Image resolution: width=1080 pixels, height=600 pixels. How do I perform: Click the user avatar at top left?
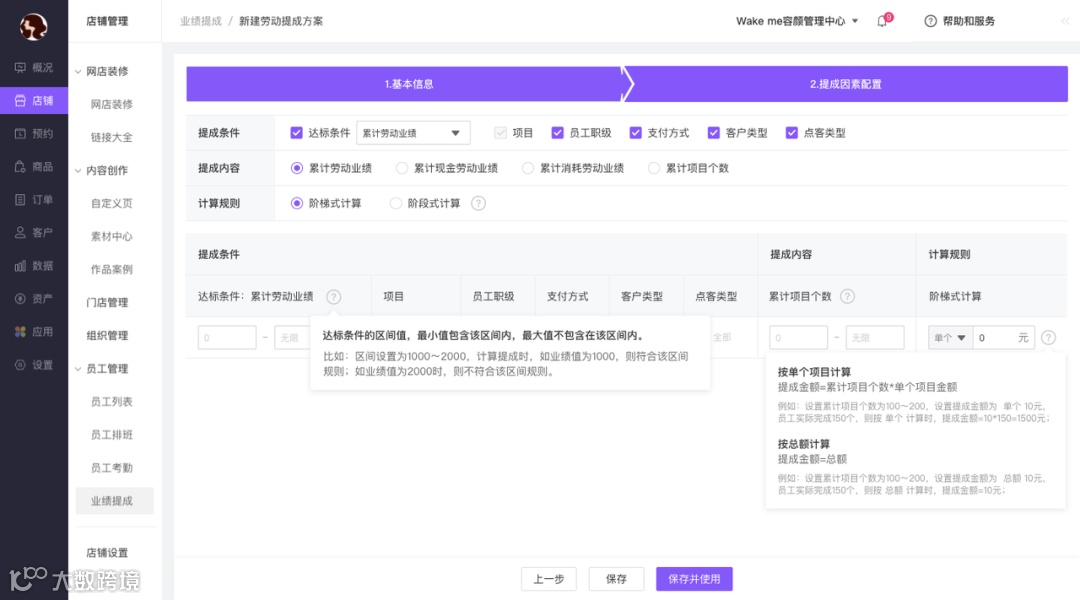(x=33, y=27)
